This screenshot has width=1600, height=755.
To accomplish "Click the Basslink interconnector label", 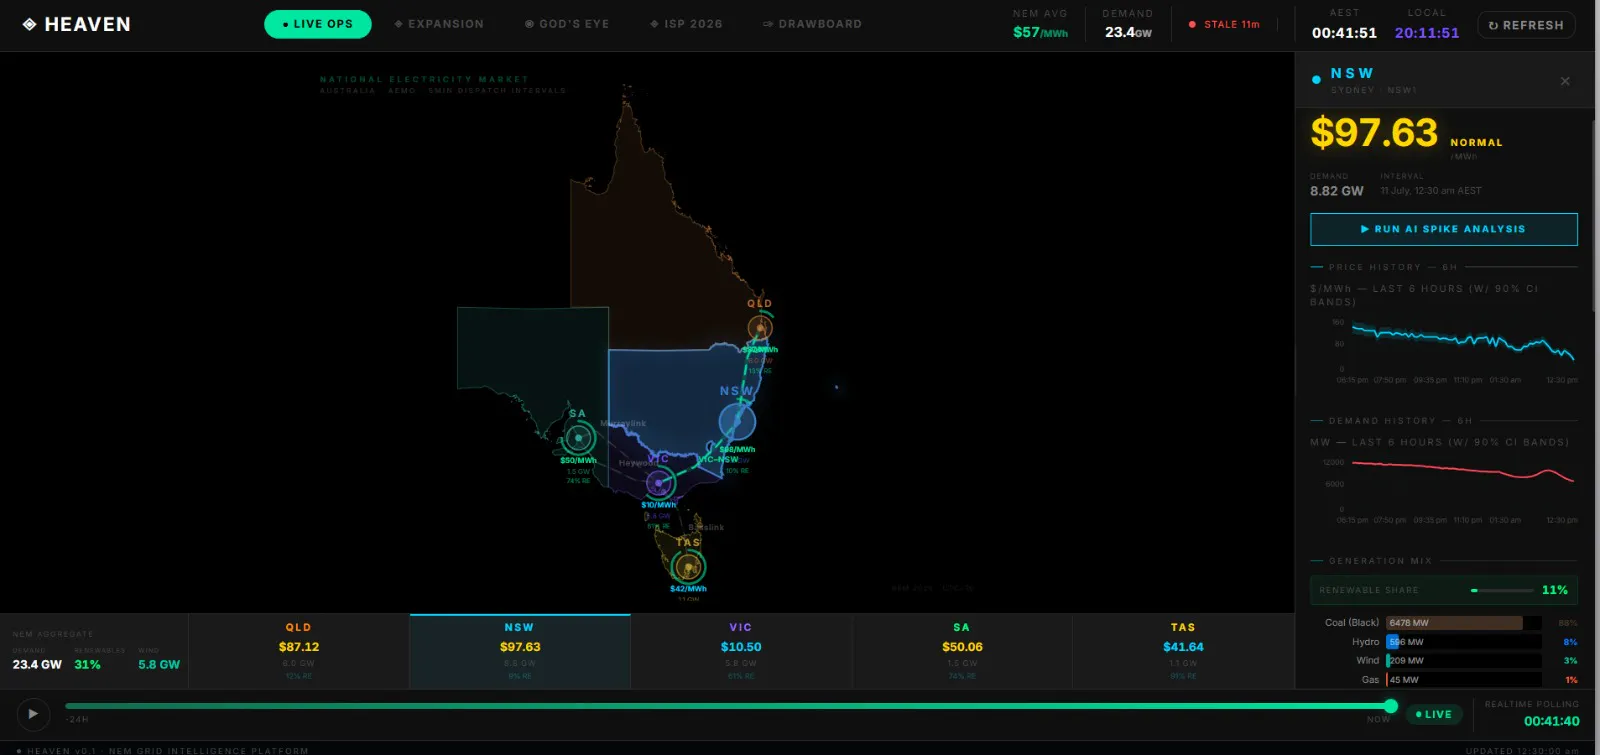I will point(706,527).
